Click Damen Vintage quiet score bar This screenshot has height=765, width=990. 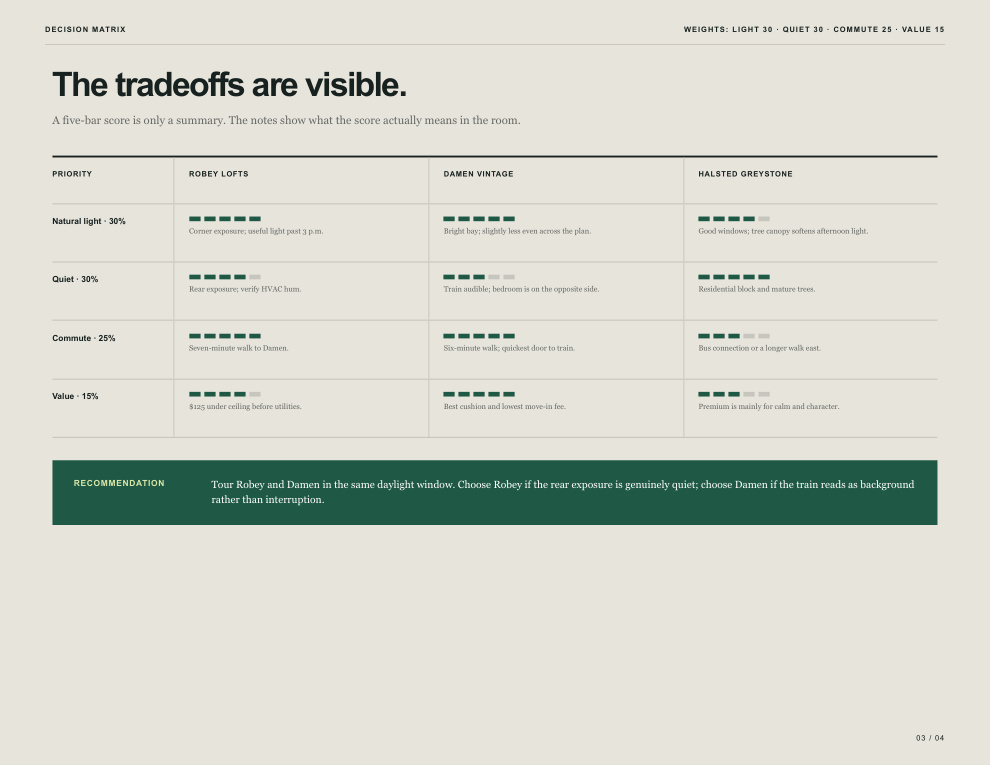tap(479, 277)
